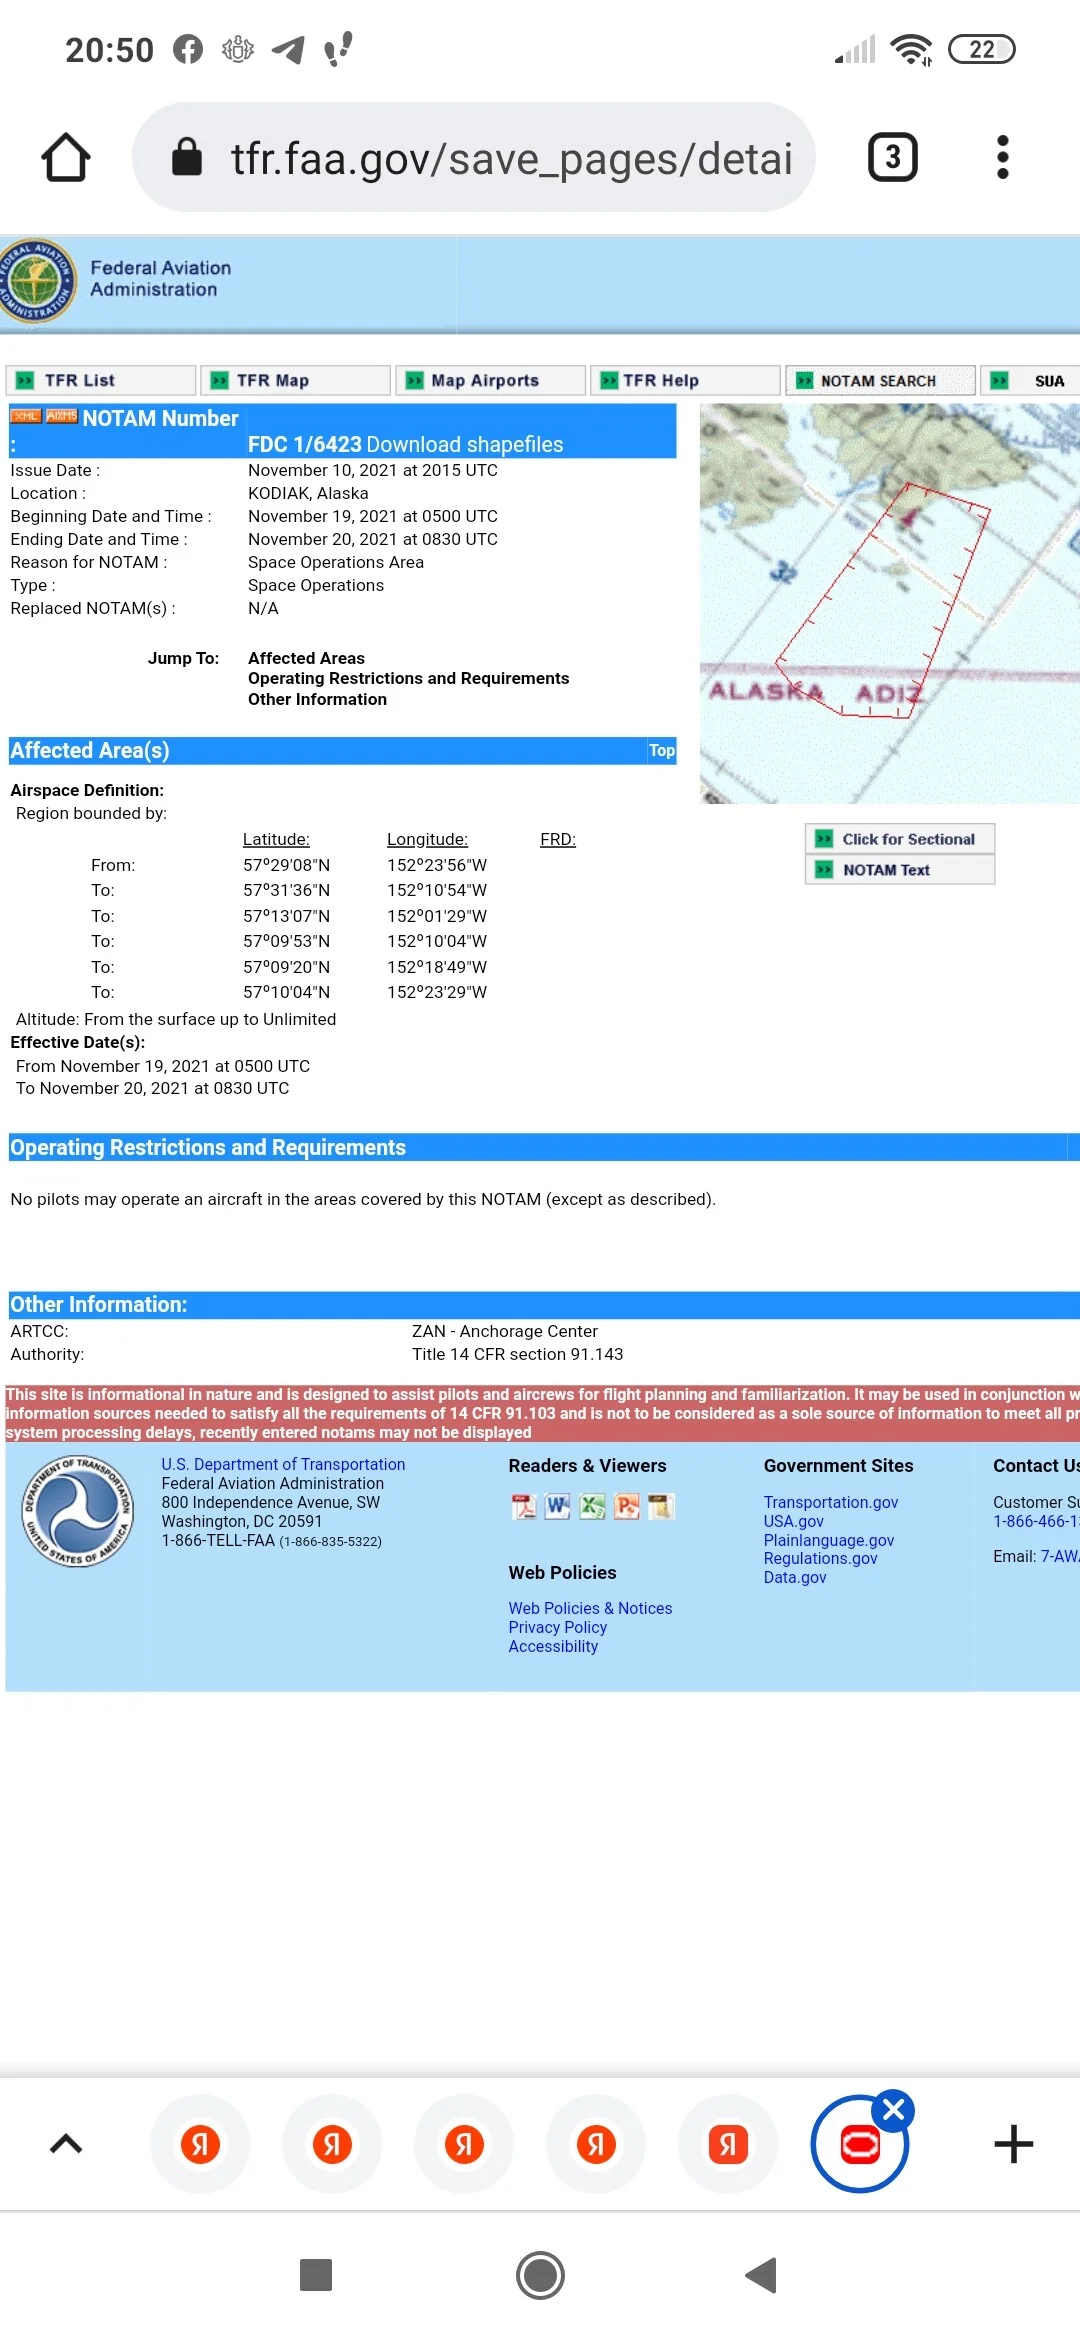The width and height of the screenshot is (1080, 2340).
Task: Tap the tfr.faa.gov address bar
Action: point(474,157)
